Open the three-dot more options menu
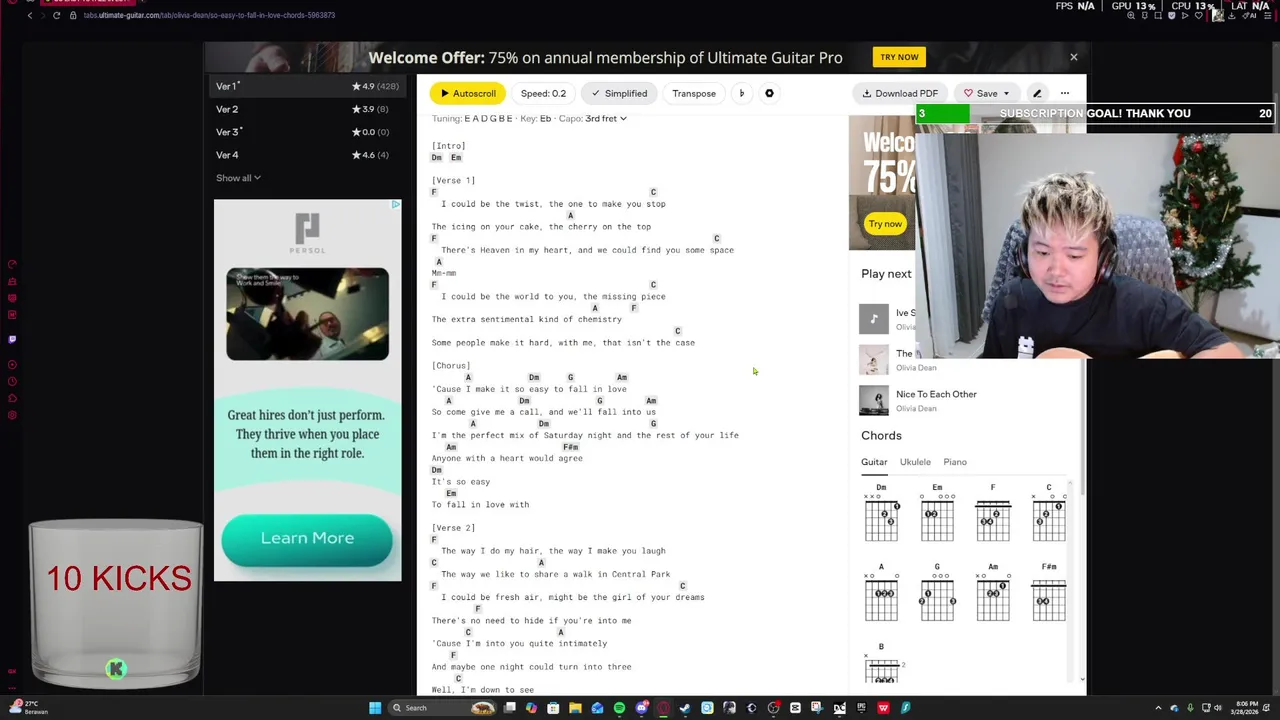Viewport: 1280px width, 720px height. tap(1065, 93)
